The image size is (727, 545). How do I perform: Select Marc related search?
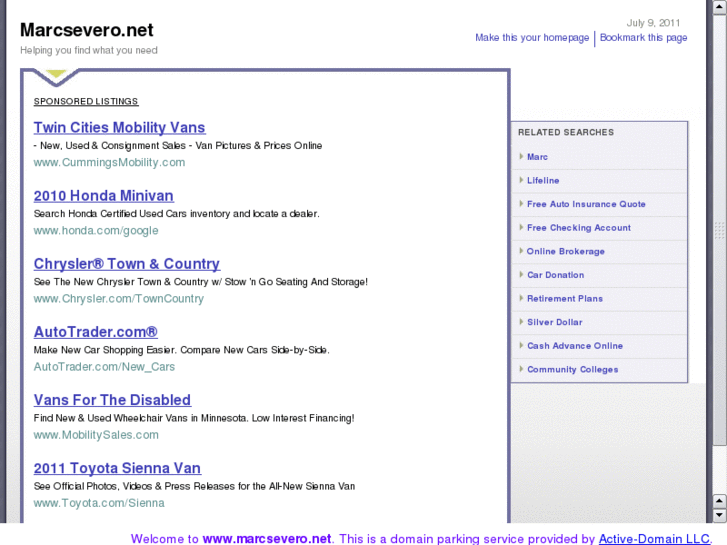click(537, 157)
